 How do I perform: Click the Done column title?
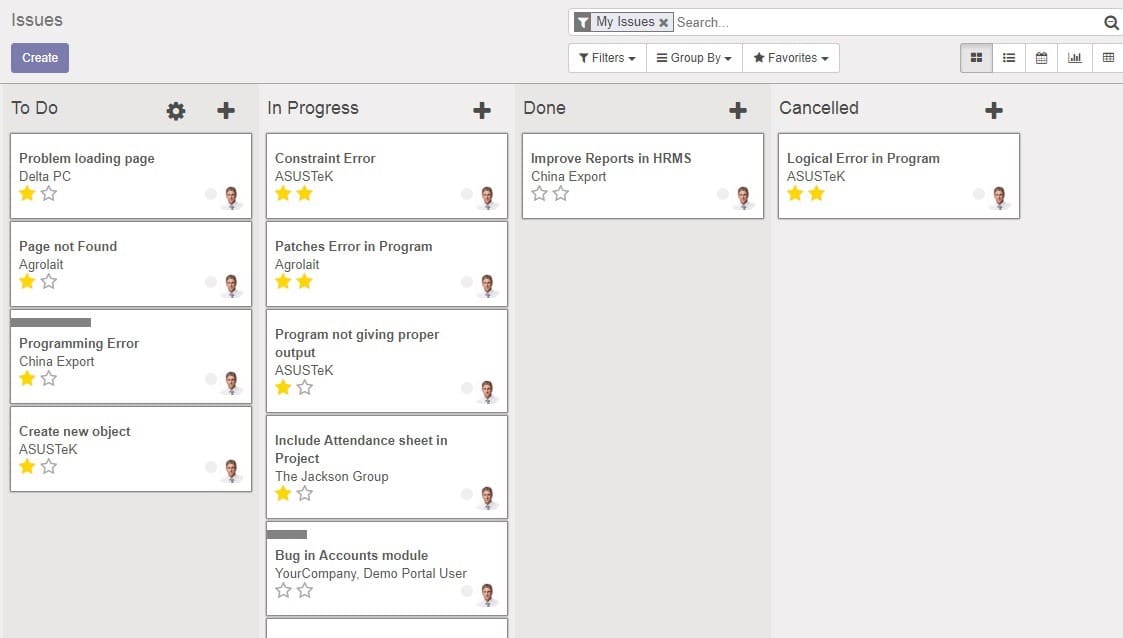click(544, 108)
